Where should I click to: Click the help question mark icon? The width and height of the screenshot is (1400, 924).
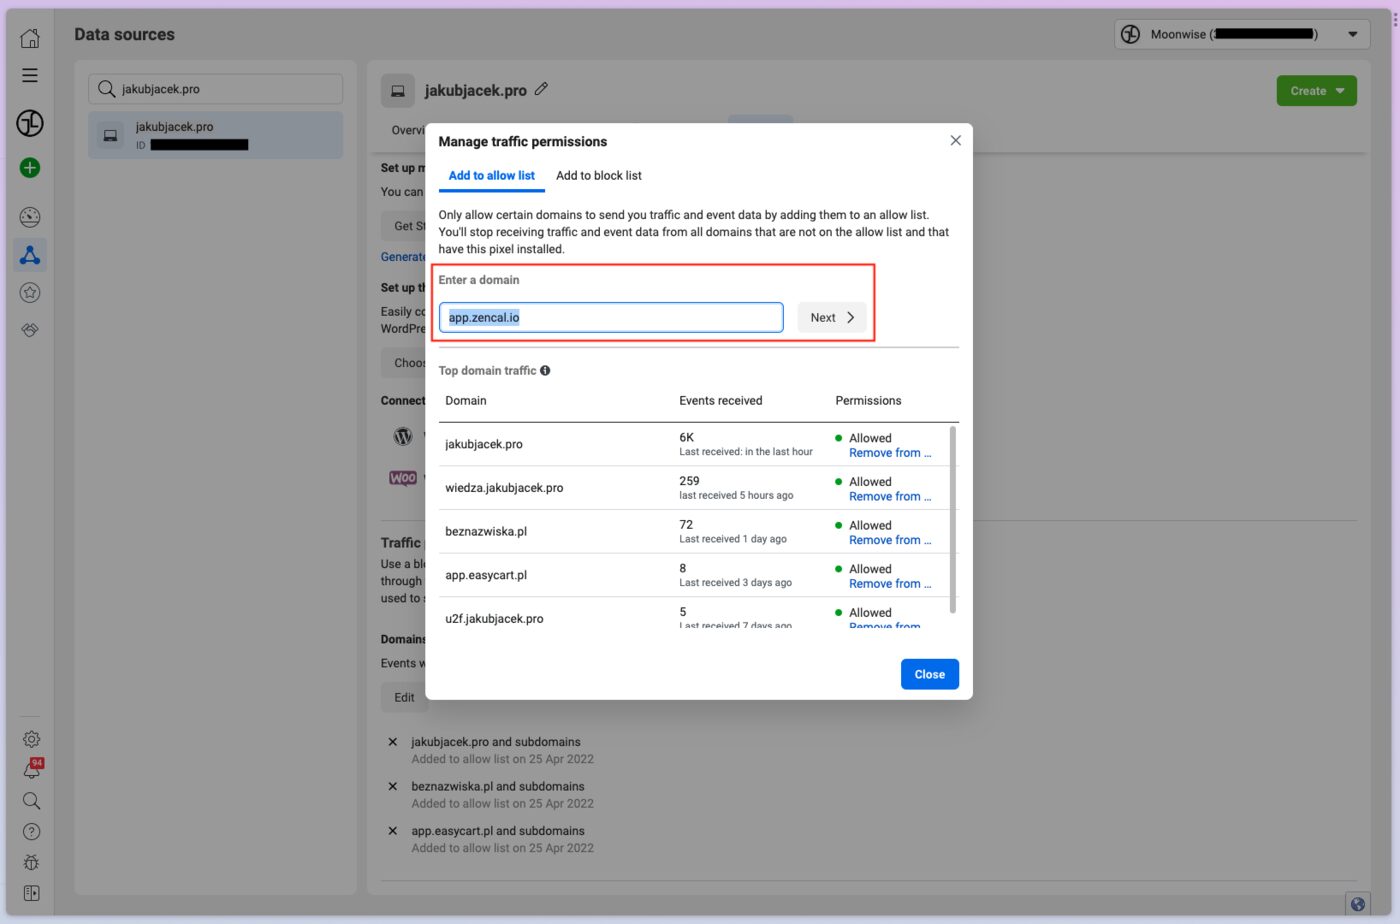[x=31, y=832]
